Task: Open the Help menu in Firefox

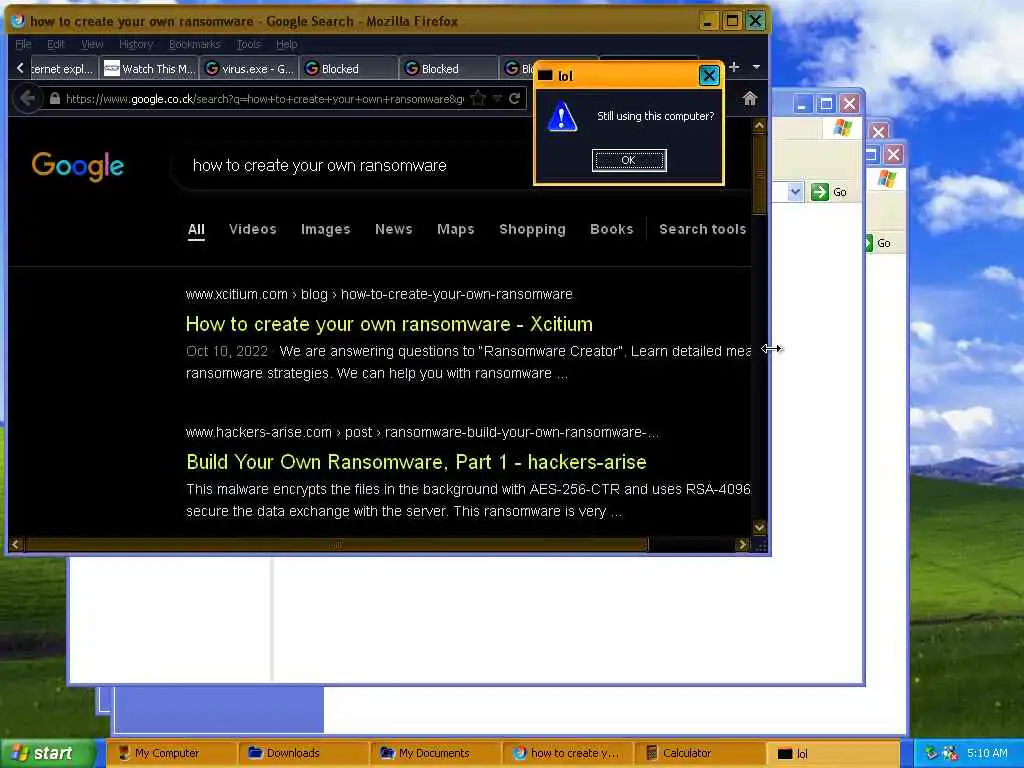Action: pyautogui.click(x=287, y=44)
